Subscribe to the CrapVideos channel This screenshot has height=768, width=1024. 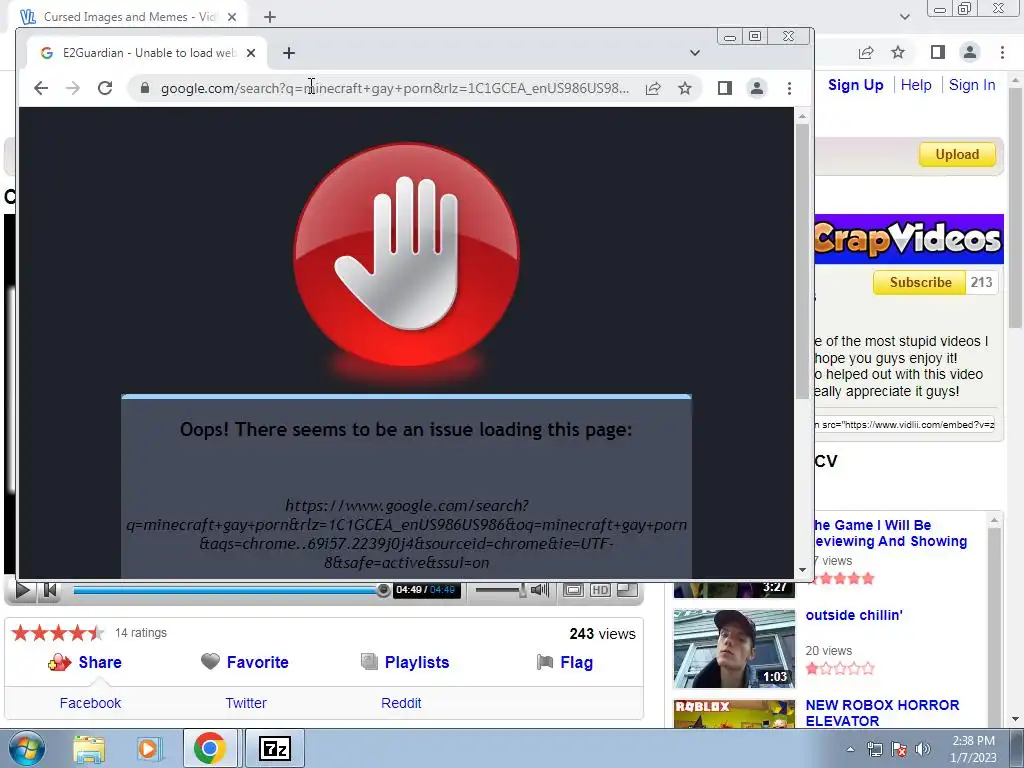[920, 282]
